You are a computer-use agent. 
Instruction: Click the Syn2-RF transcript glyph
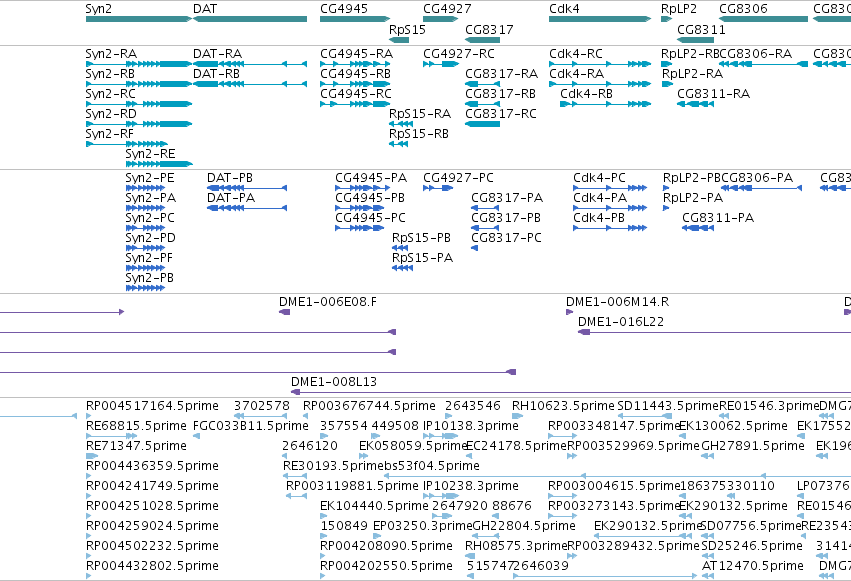pyautogui.click(x=126, y=144)
